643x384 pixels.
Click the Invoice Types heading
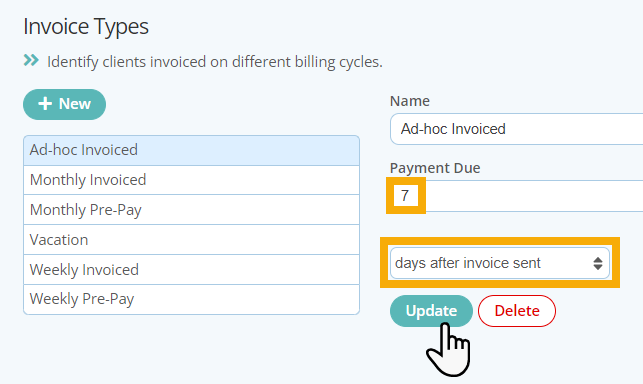86,27
